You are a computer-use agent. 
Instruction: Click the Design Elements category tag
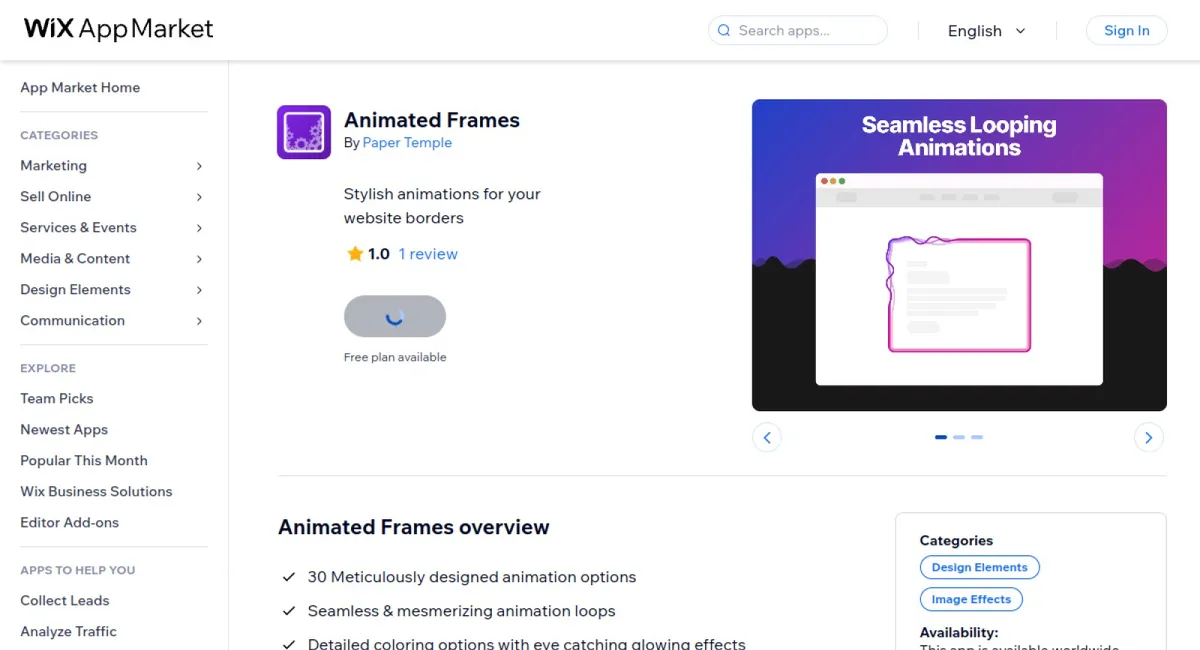tap(980, 567)
